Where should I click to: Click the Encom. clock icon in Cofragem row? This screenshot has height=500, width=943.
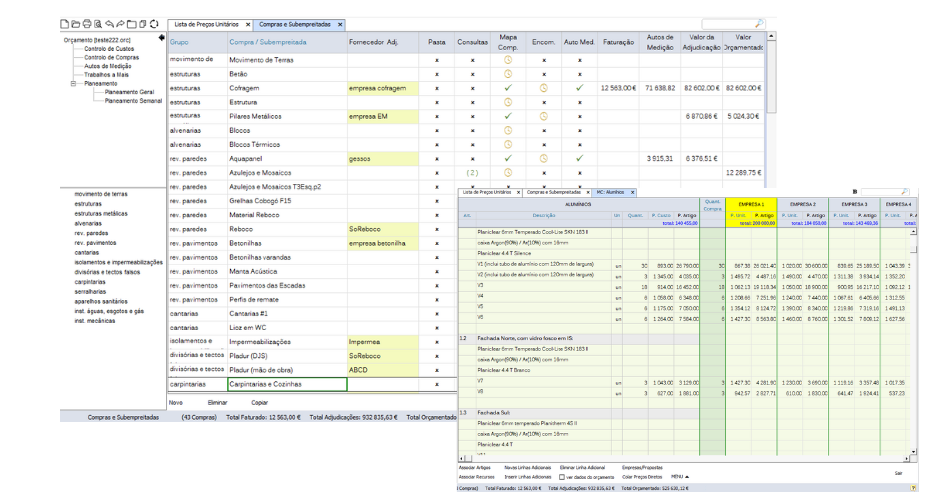[x=544, y=88]
